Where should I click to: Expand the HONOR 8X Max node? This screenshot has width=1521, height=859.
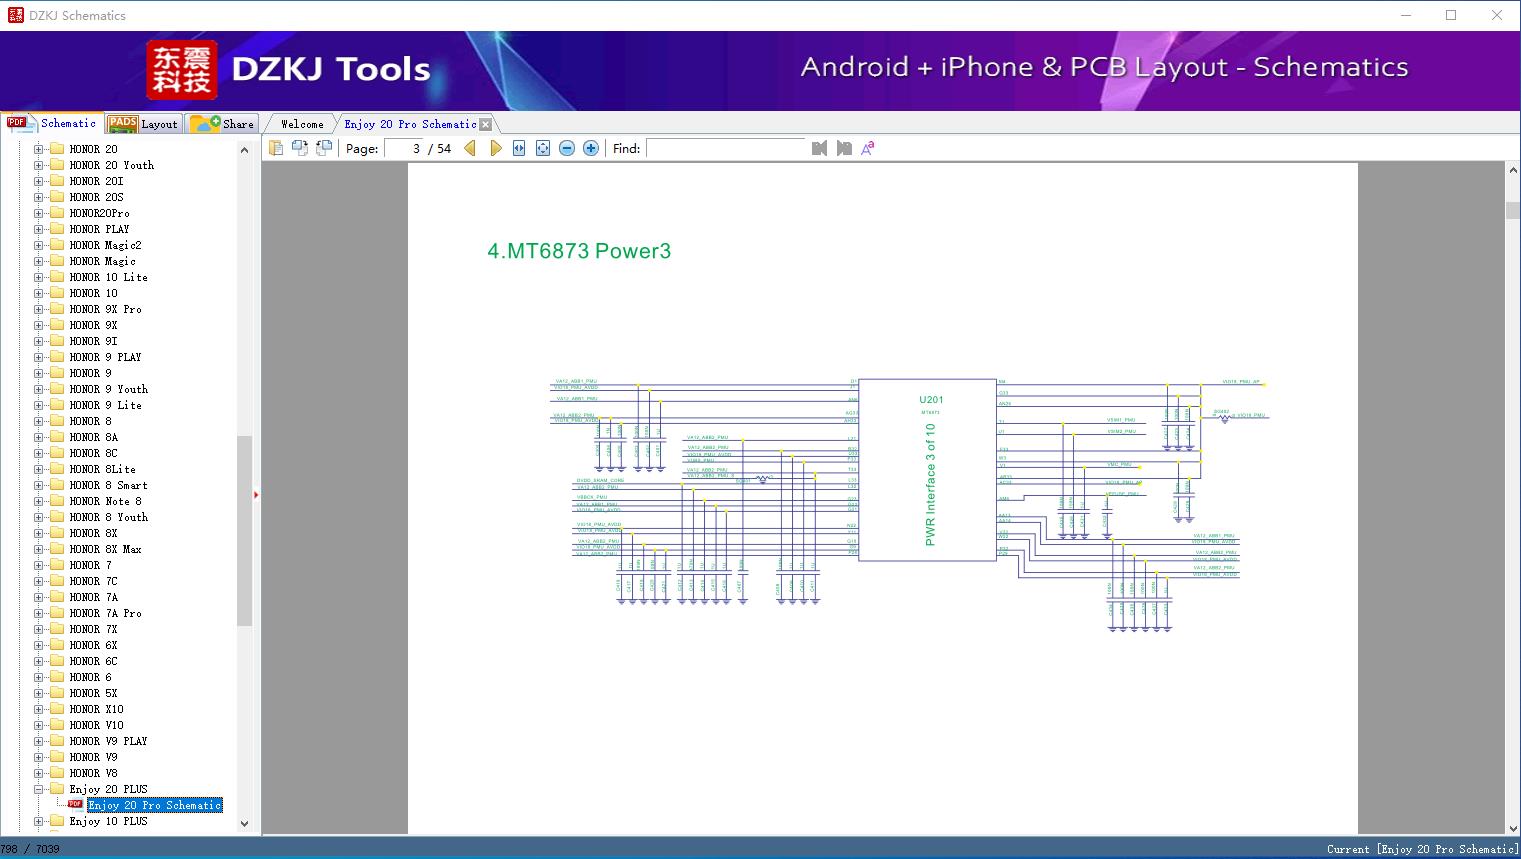click(x=39, y=549)
